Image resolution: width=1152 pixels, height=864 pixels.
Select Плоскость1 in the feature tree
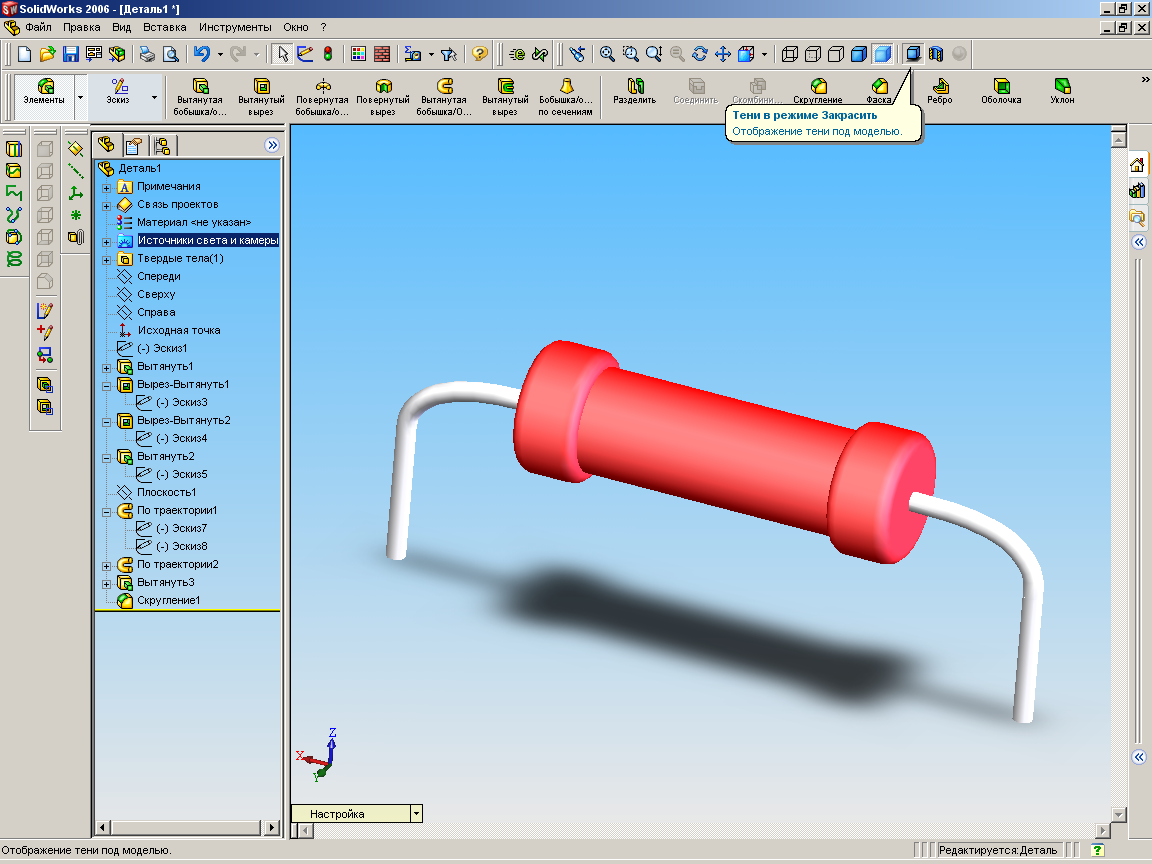tap(166, 492)
